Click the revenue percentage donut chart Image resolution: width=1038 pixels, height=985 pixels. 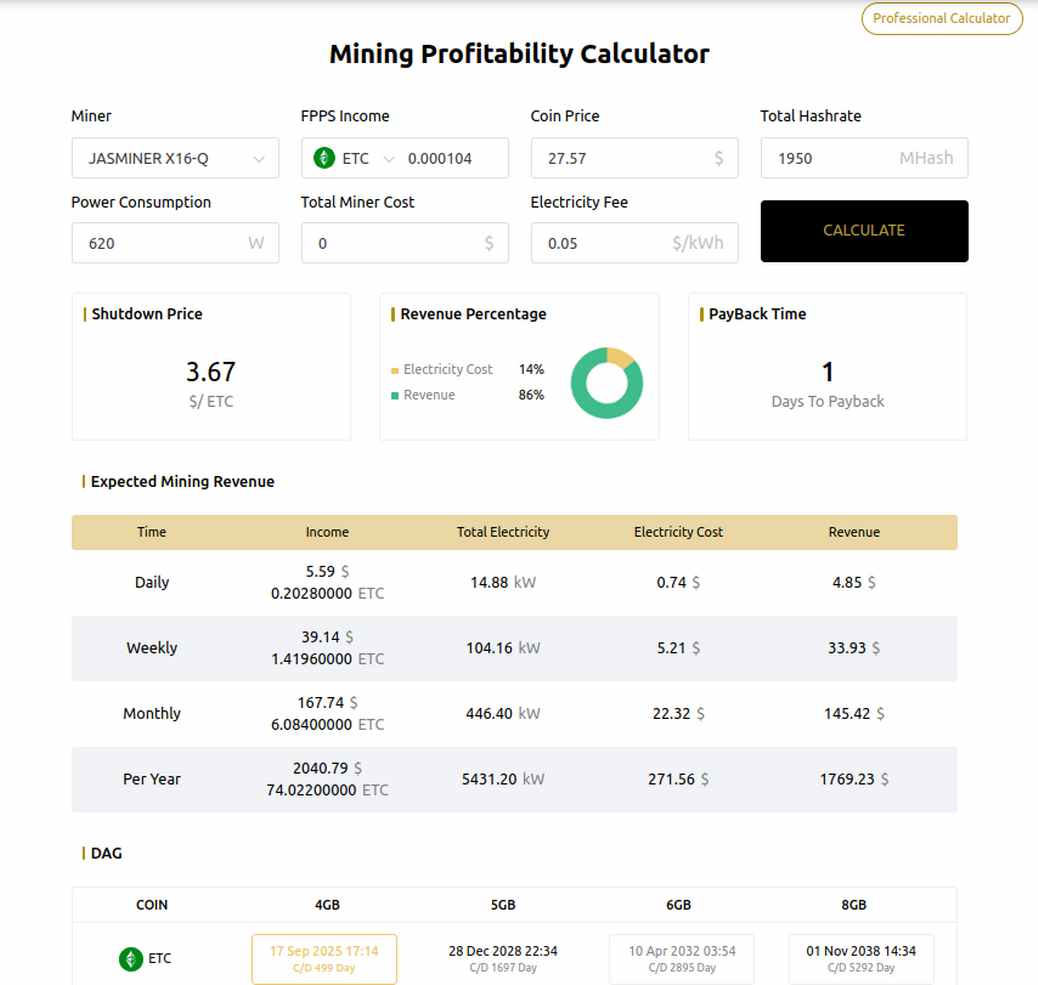tap(606, 383)
